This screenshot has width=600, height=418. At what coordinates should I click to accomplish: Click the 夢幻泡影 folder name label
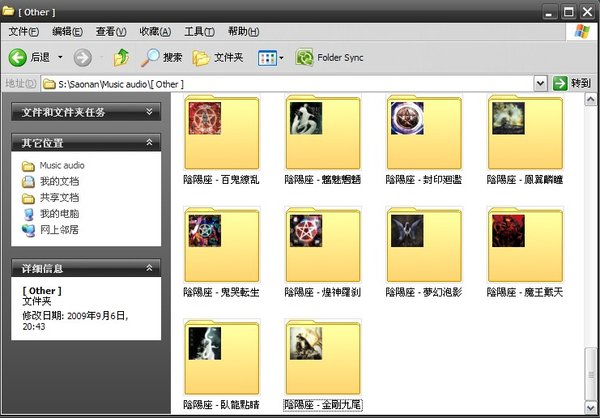pos(424,292)
